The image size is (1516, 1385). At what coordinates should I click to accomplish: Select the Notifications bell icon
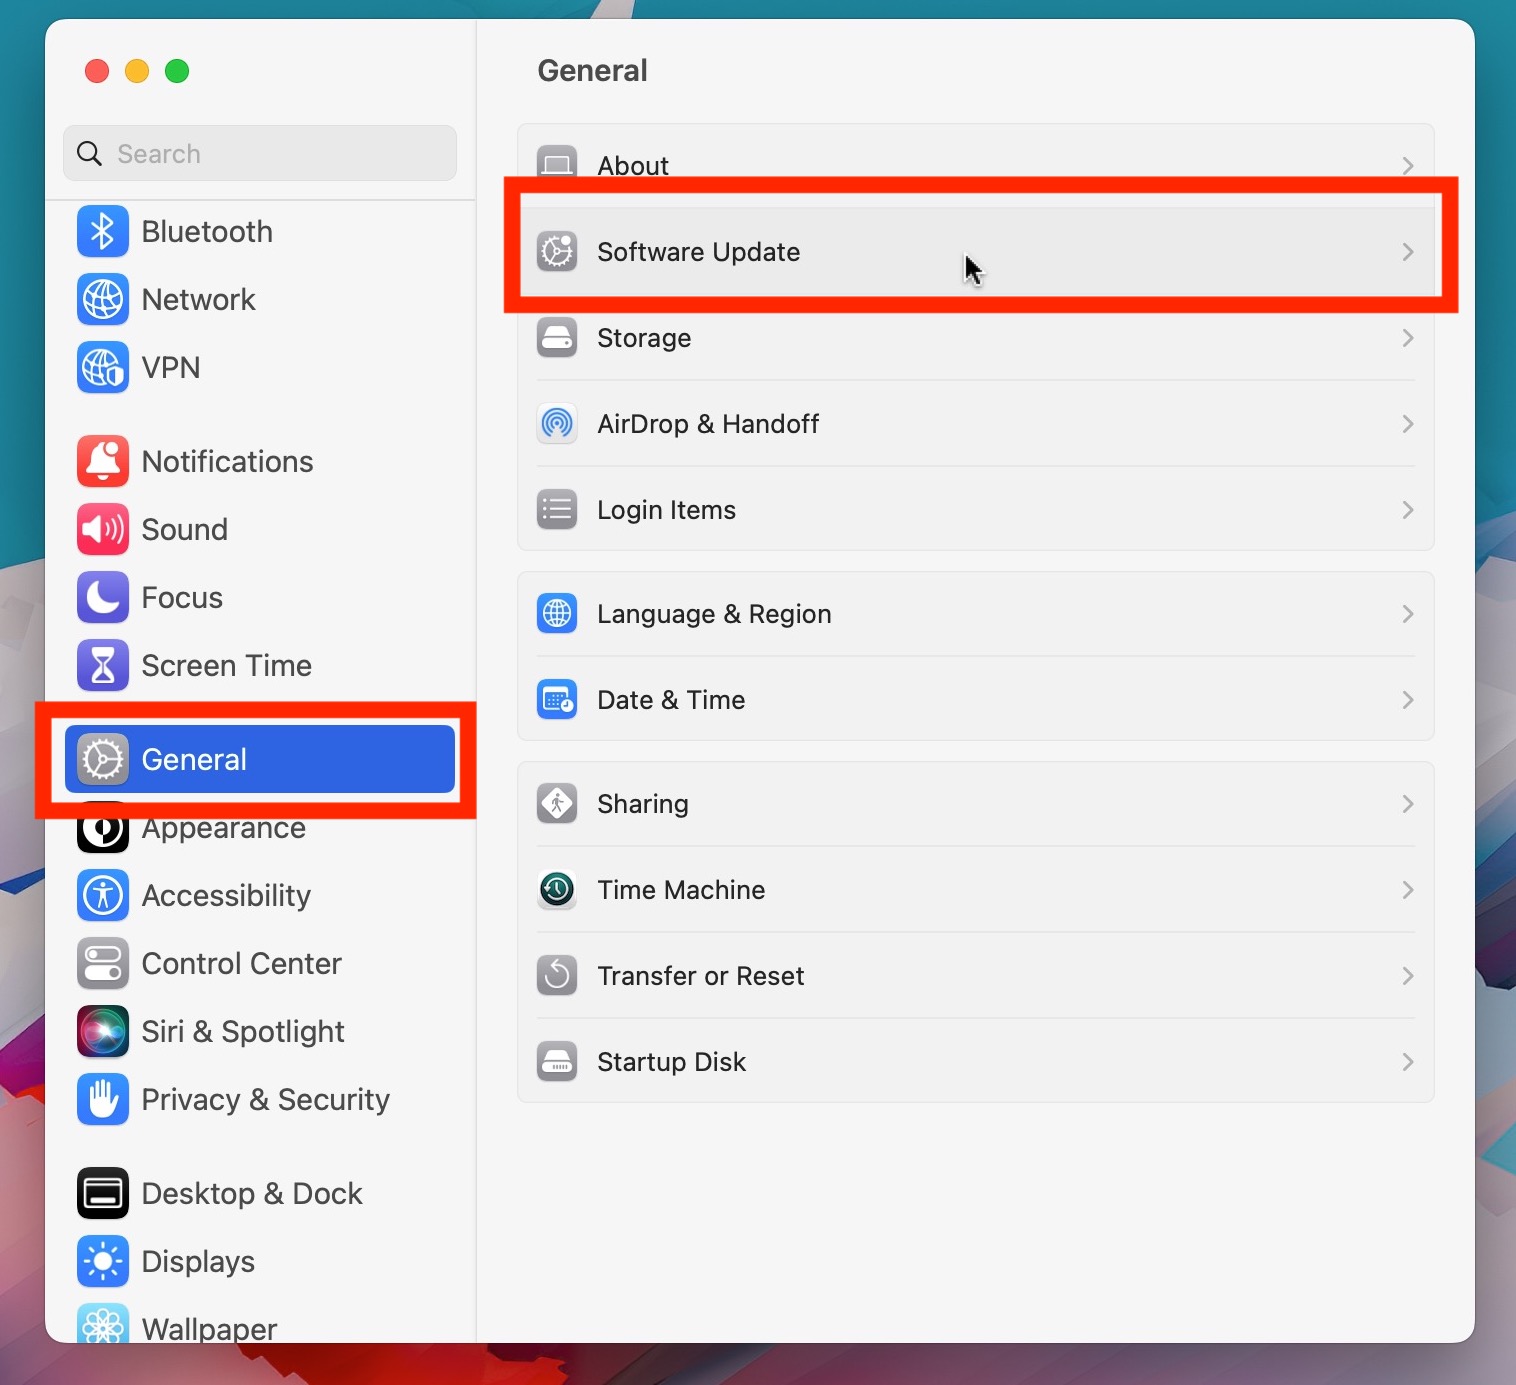(102, 461)
